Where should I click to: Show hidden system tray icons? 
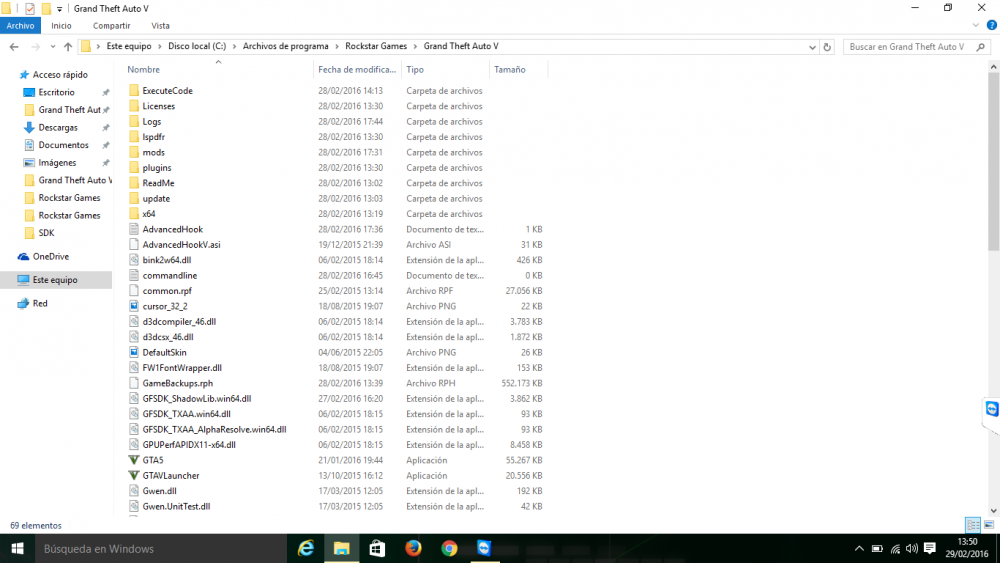point(859,548)
